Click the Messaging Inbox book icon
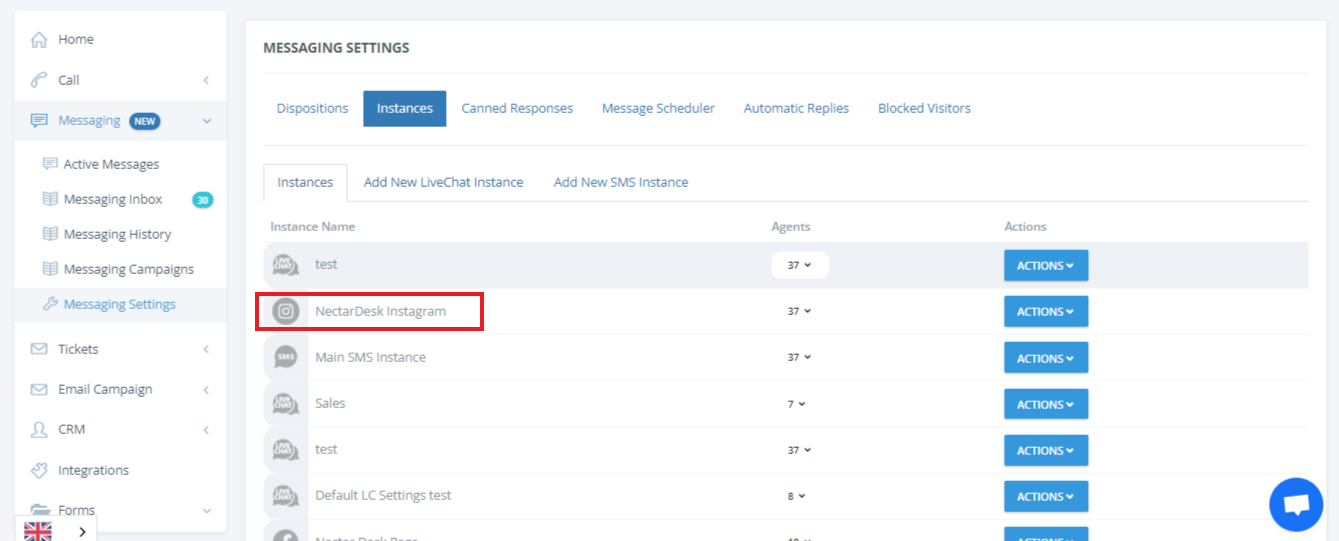 click(x=50, y=199)
